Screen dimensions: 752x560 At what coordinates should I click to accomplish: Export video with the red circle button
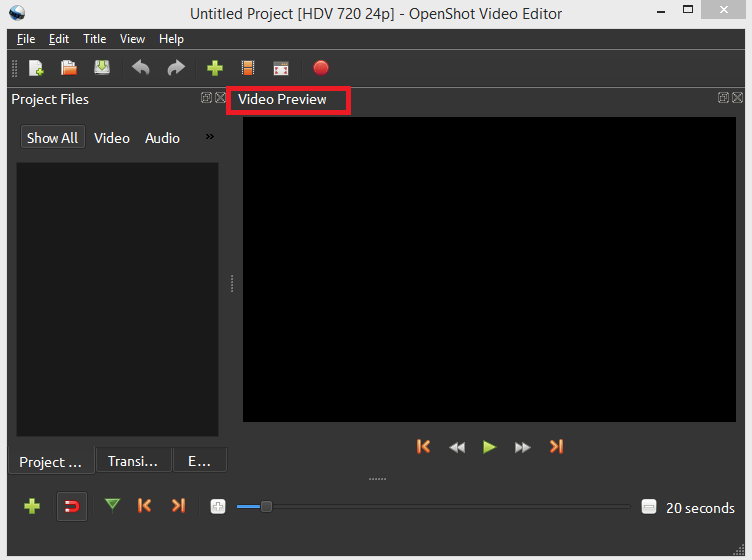[x=321, y=68]
